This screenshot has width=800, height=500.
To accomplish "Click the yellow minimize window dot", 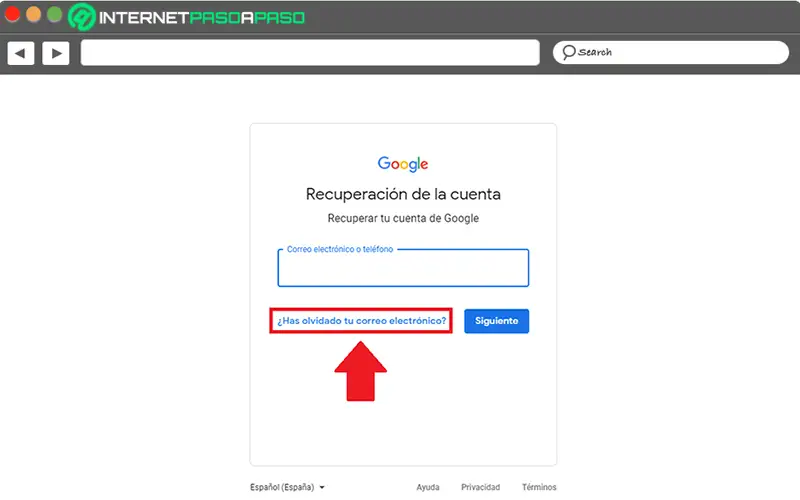I will tap(33, 14).
